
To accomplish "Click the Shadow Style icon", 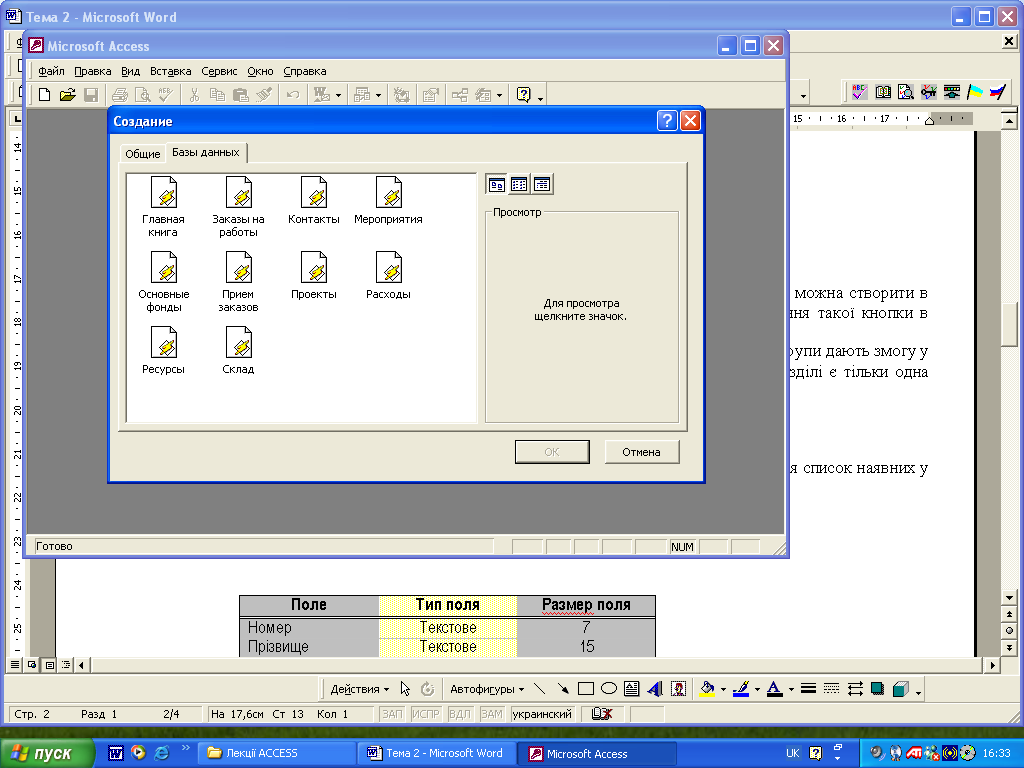I will (878, 688).
